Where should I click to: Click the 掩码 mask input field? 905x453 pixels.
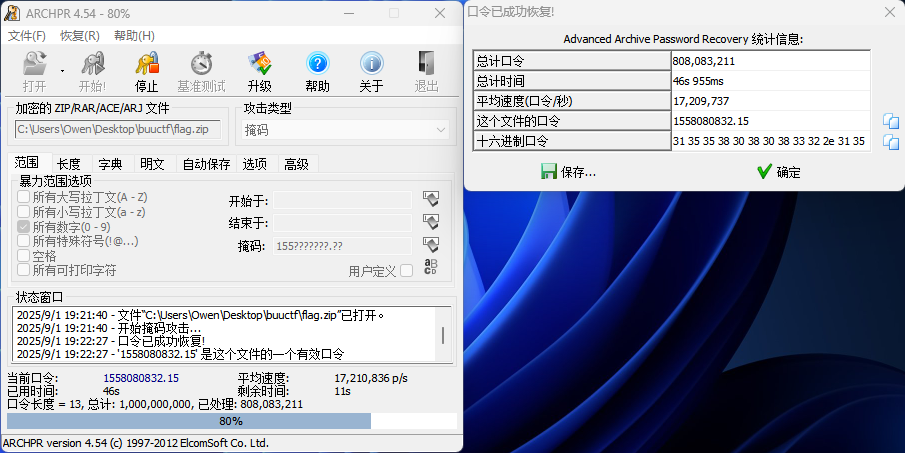pos(342,246)
